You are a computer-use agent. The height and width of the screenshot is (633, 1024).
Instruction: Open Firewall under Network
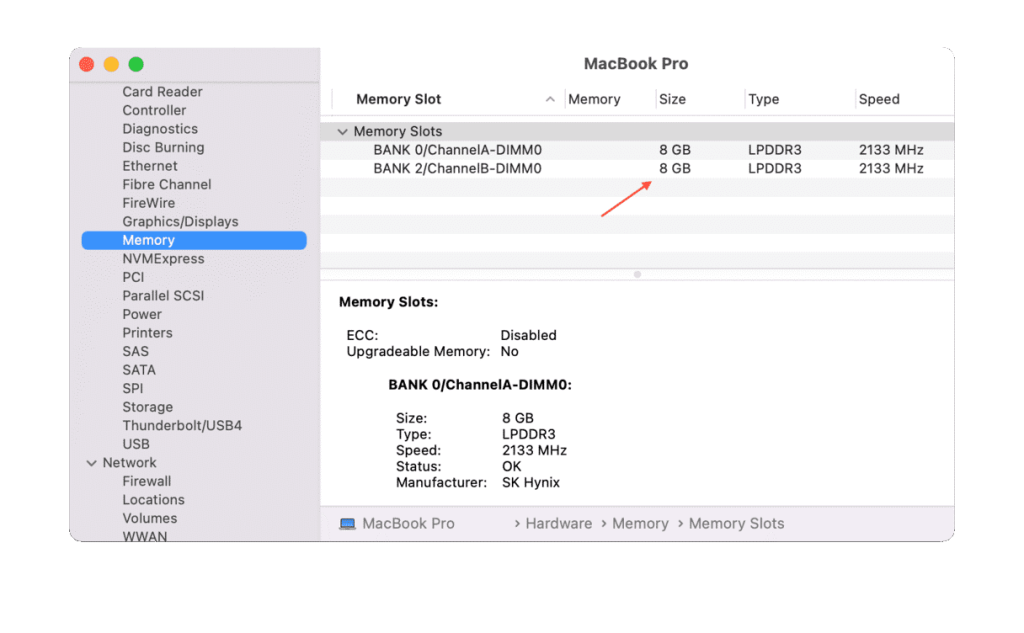146,481
